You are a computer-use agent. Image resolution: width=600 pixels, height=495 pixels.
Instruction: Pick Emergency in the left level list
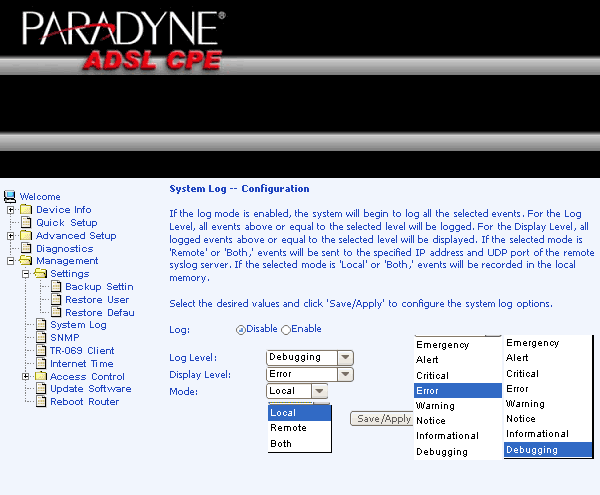pyautogui.click(x=458, y=345)
